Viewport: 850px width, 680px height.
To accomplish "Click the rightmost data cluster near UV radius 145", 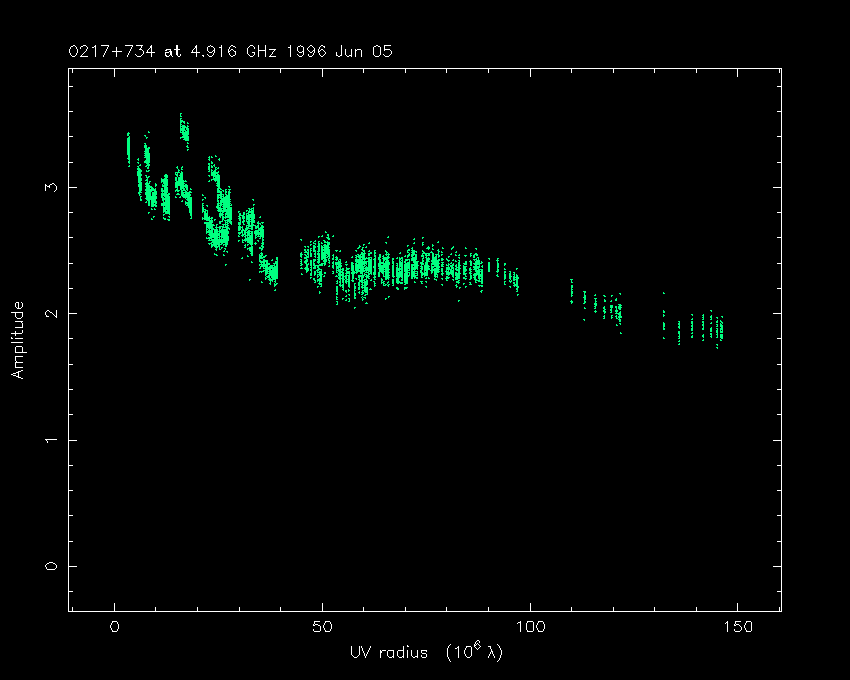I will click(x=718, y=329).
